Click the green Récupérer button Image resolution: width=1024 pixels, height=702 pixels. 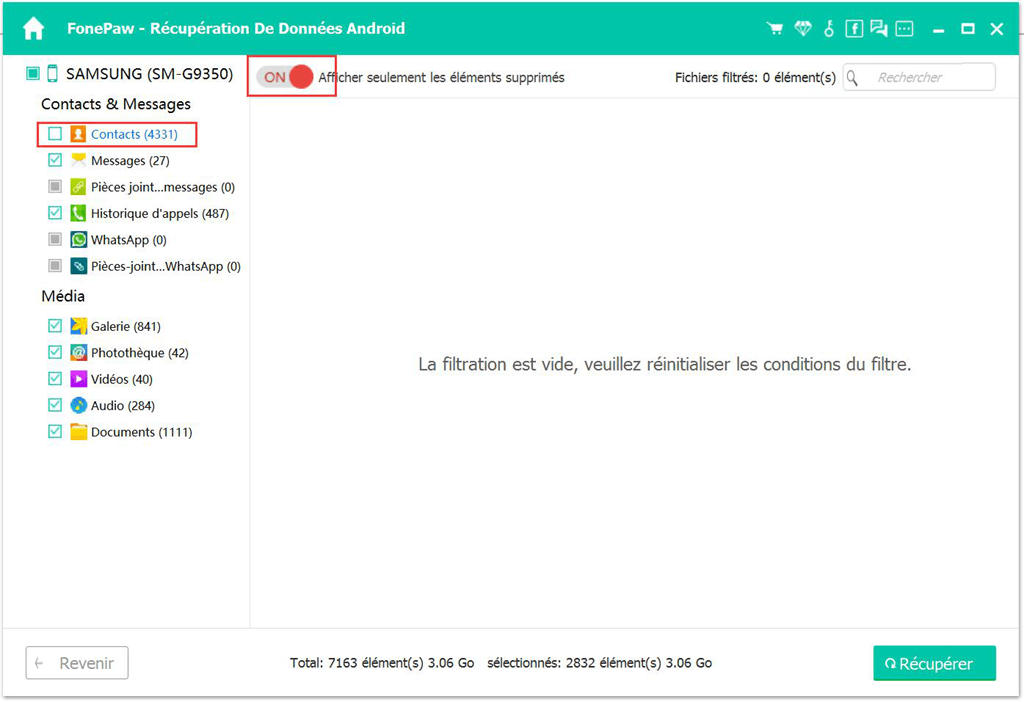pyautogui.click(x=935, y=663)
